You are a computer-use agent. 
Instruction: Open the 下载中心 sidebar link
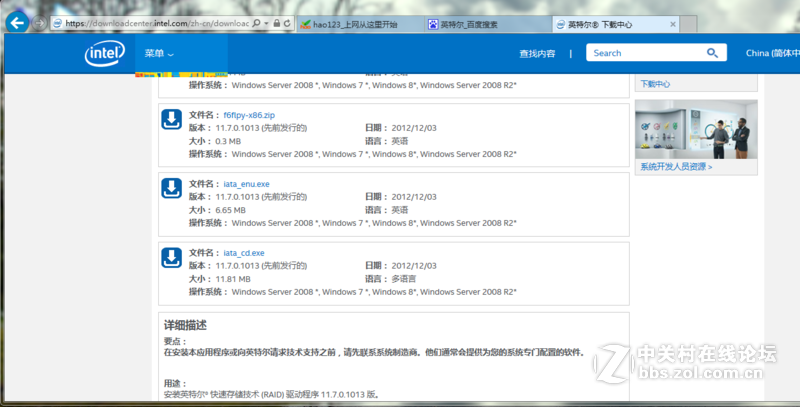click(655, 84)
